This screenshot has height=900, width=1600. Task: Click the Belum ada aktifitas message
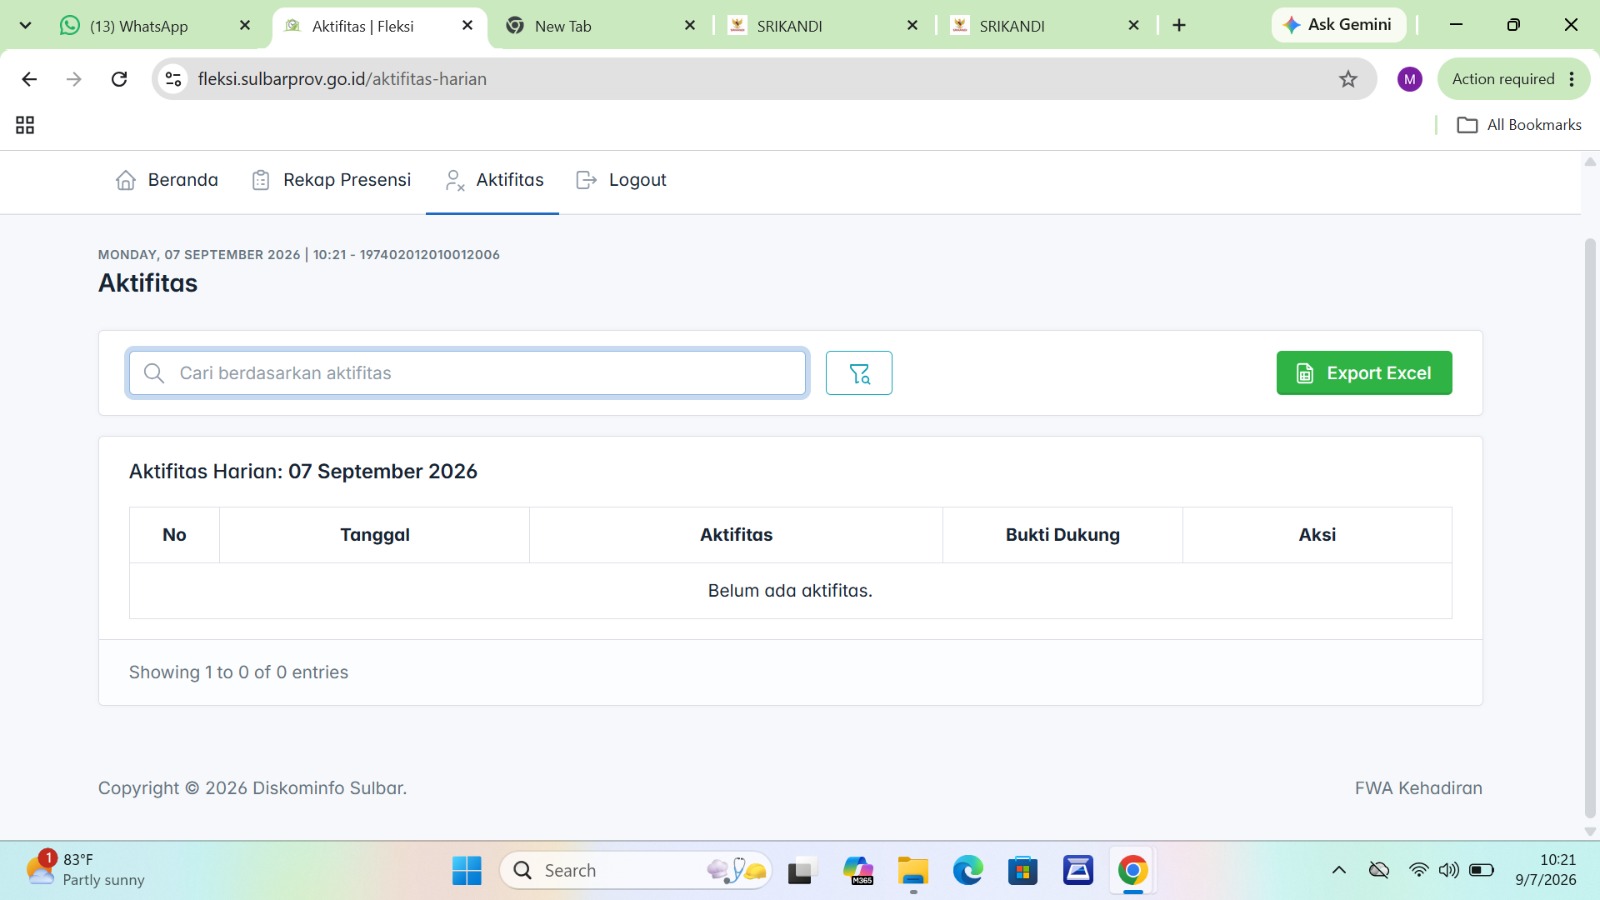[x=790, y=591]
